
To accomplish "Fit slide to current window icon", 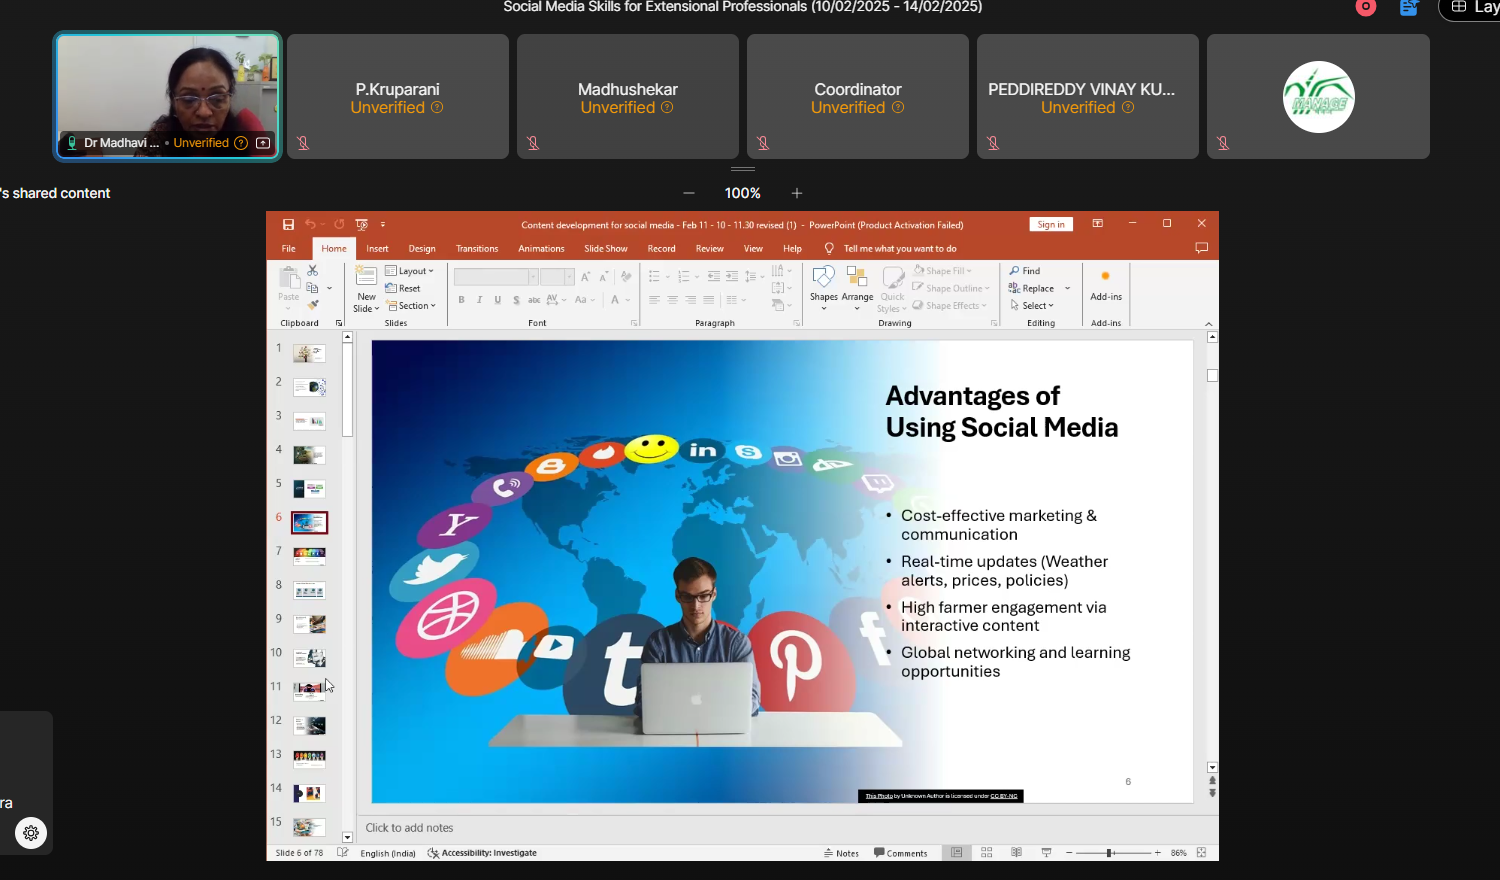I will (1202, 853).
